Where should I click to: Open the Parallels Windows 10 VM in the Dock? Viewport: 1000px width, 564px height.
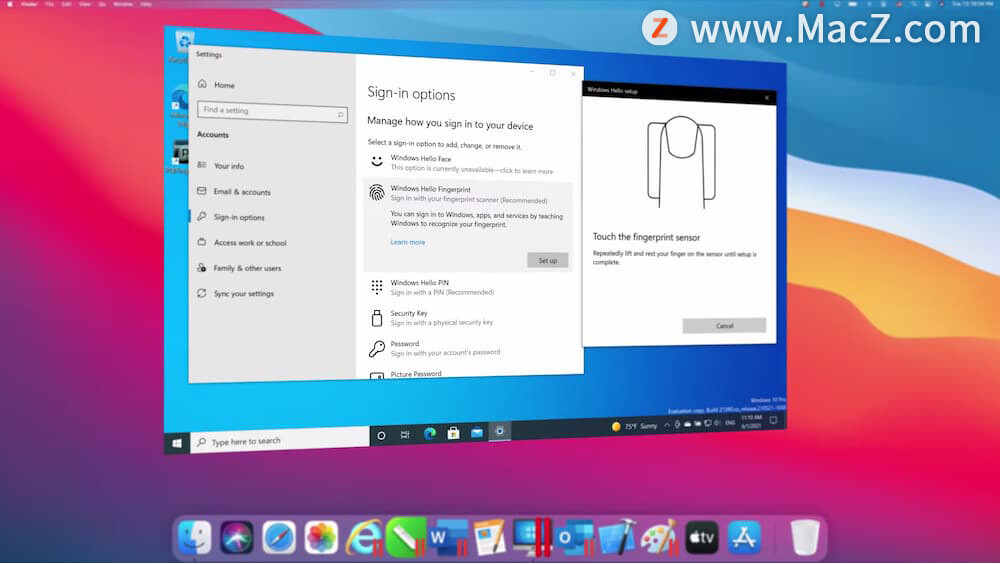coord(533,537)
